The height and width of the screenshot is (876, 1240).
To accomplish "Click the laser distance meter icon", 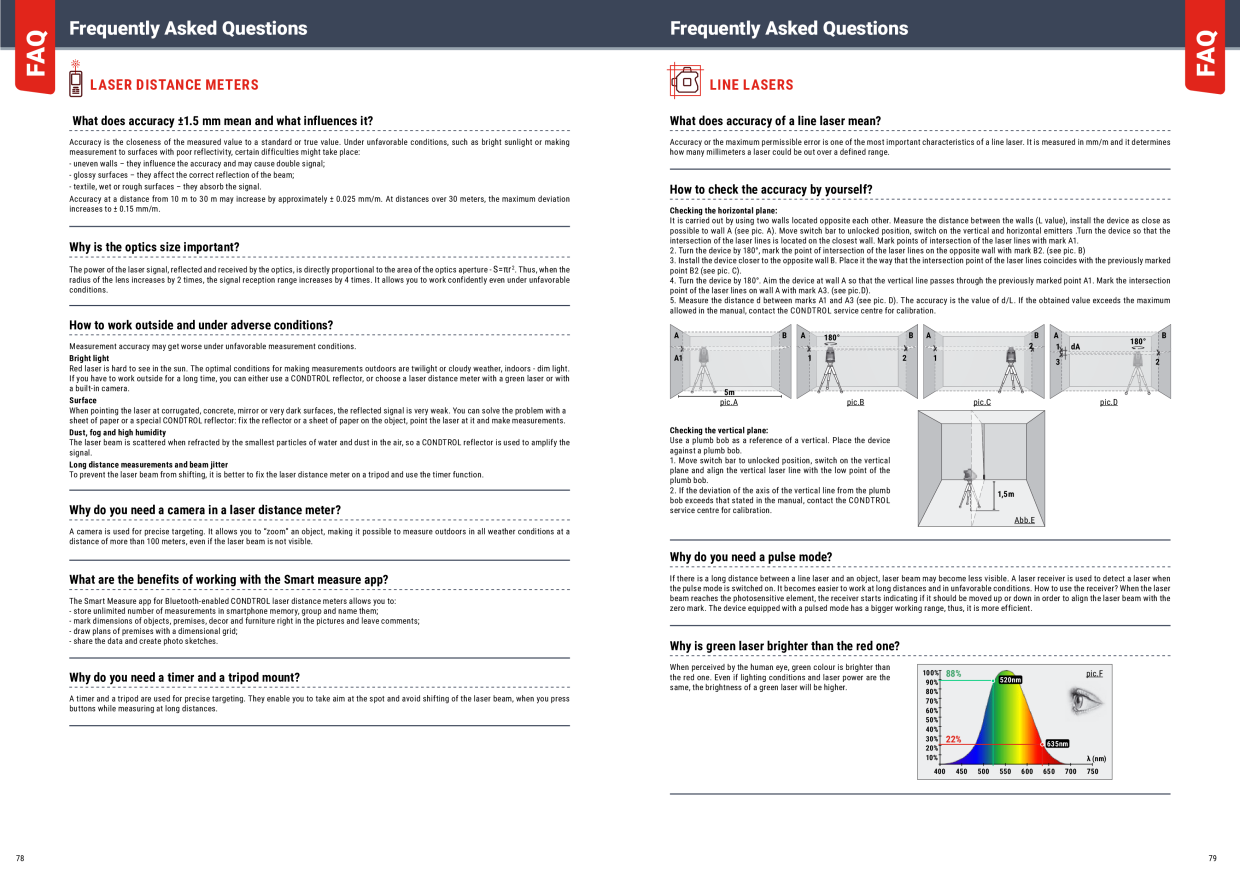I will tap(75, 79).
